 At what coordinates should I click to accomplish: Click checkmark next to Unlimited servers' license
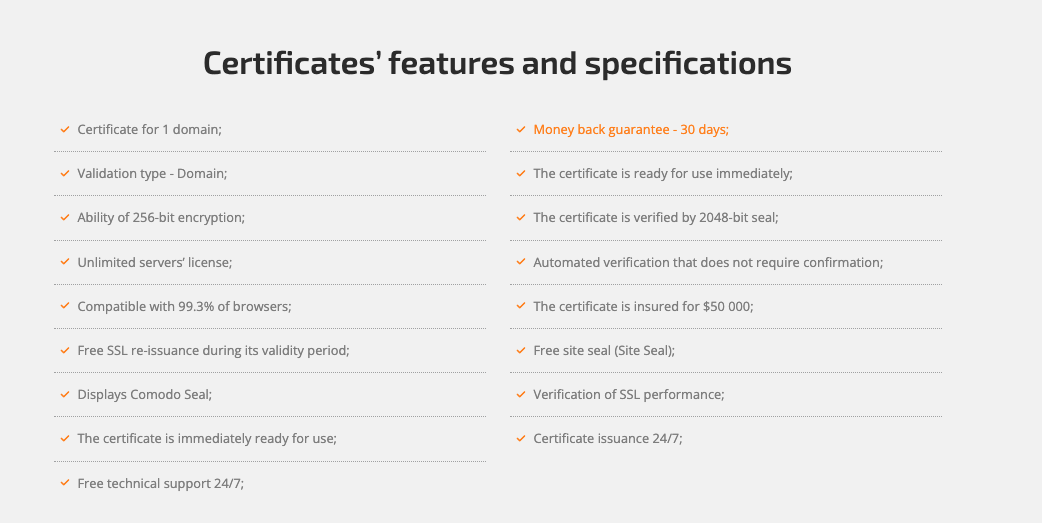(64, 262)
